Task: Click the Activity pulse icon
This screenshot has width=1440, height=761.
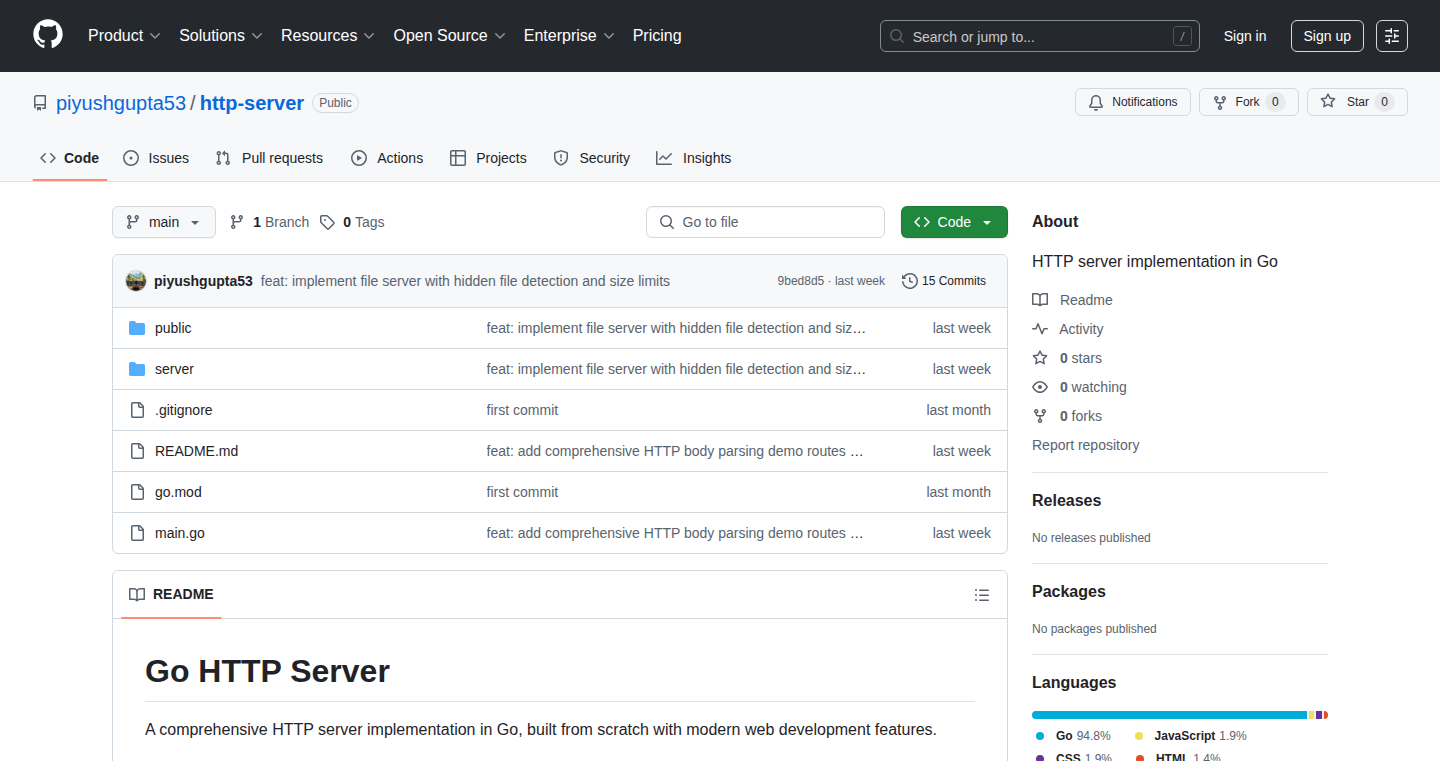Action: (1040, 329)
